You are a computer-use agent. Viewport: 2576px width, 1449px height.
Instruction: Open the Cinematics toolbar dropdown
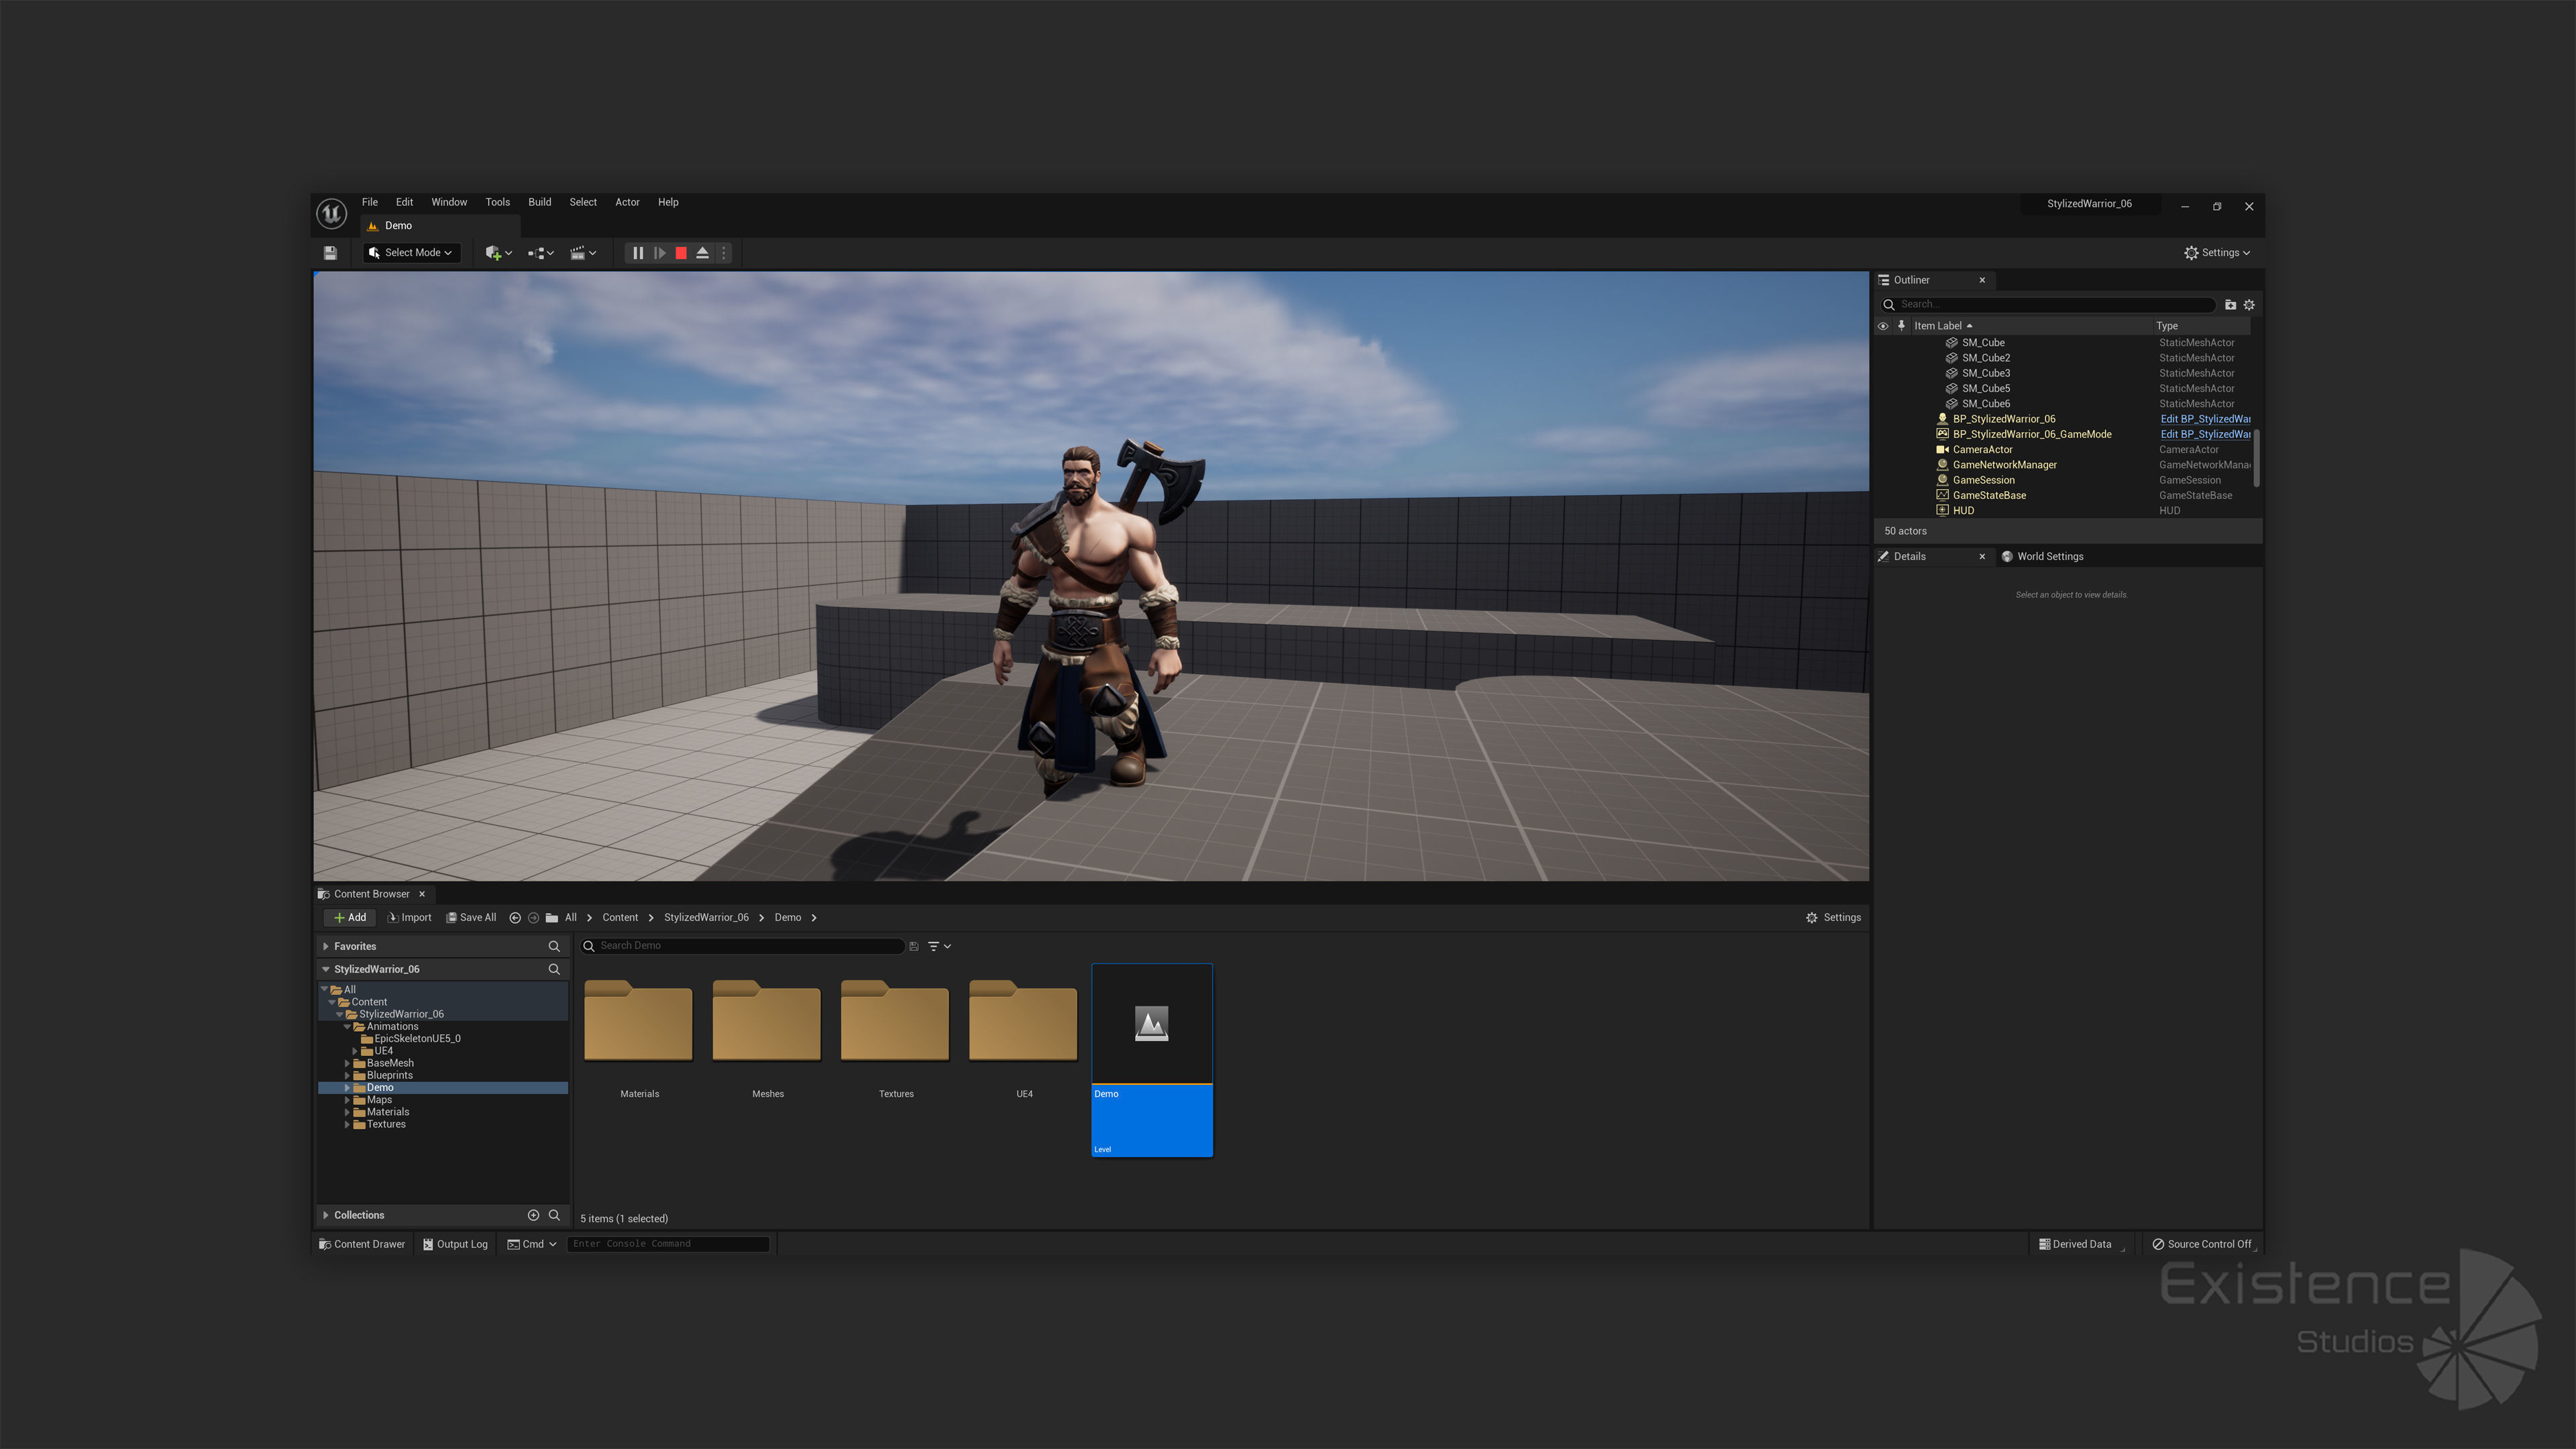click(583, 253)
